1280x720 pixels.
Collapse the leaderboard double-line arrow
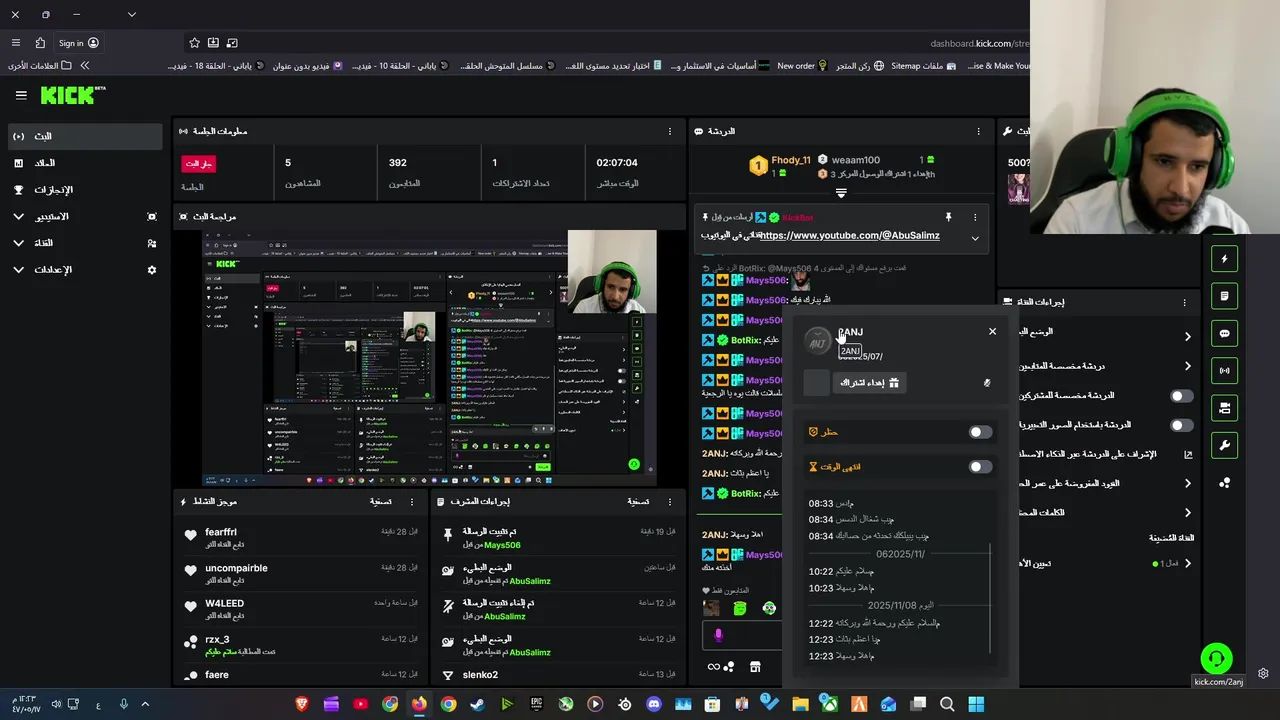tap(841, 193)
